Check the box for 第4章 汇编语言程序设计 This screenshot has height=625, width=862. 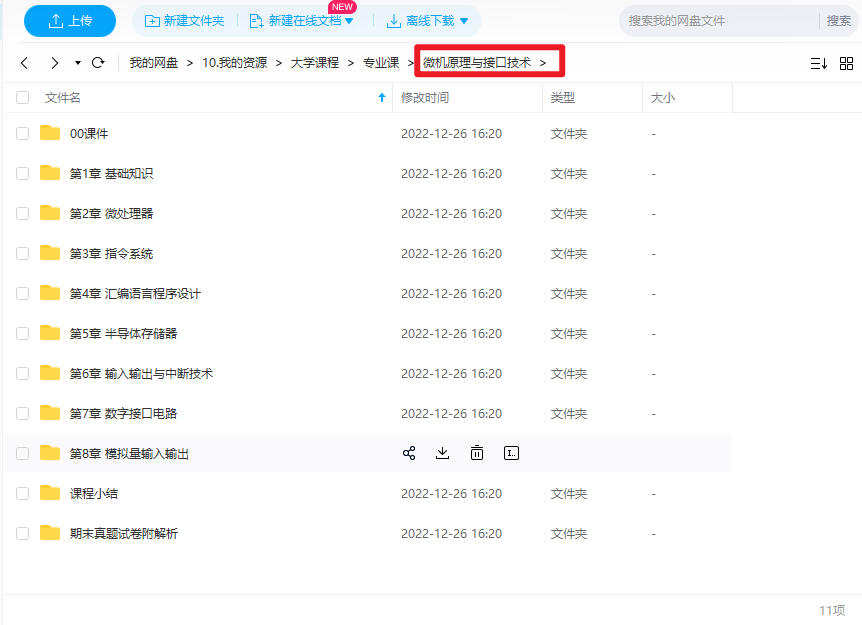click(23, 294)
